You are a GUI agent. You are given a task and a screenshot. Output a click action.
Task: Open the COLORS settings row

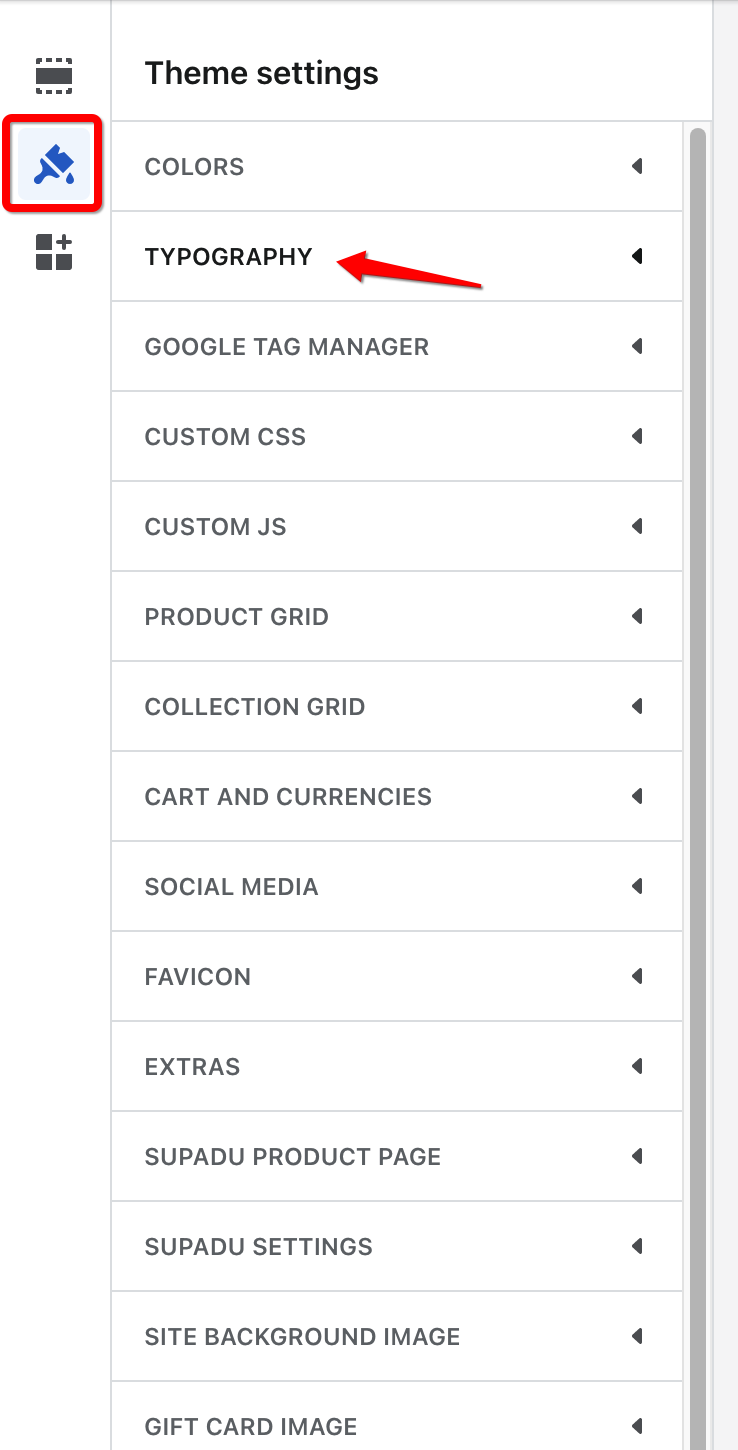[397, 166]
